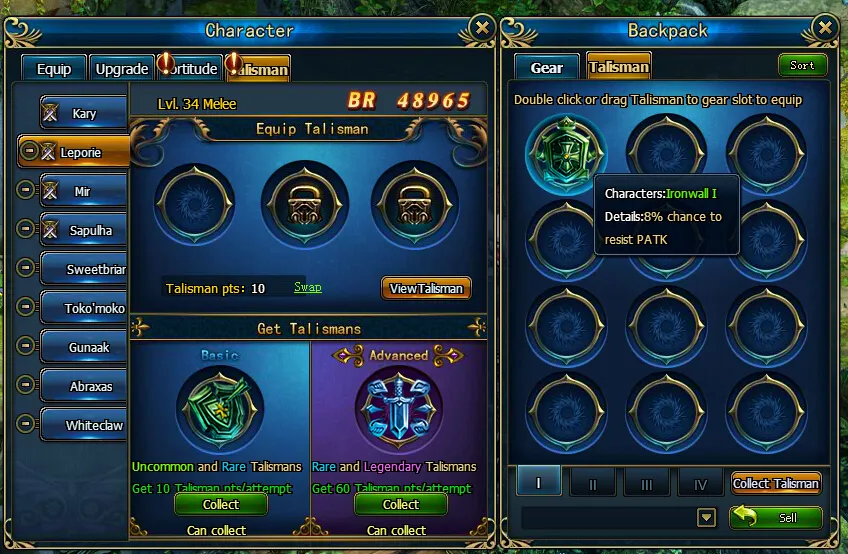Screen dimensions: 848x554
Task: Go to backpack page II
Action: (593, 483)
